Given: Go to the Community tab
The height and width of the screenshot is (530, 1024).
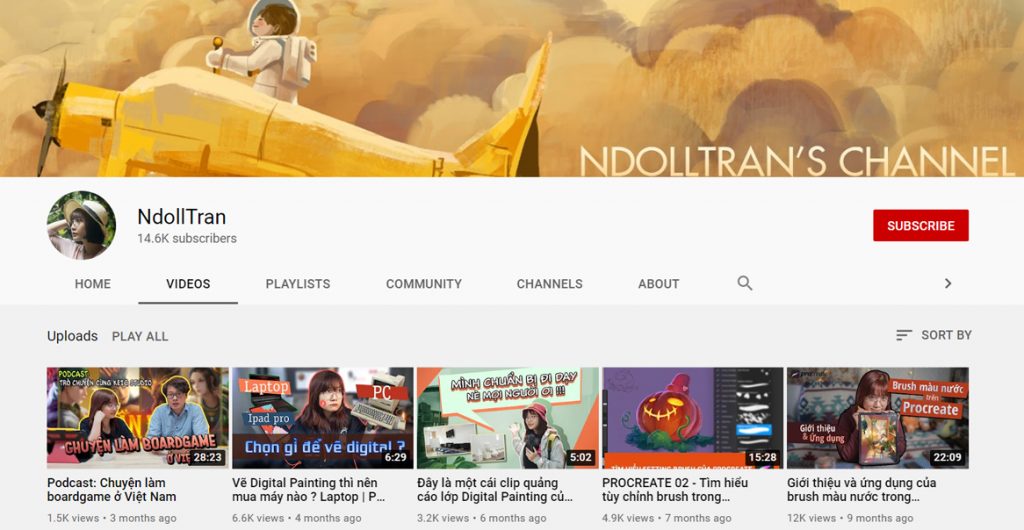Looking at the screenshot, I should point(423,284).
